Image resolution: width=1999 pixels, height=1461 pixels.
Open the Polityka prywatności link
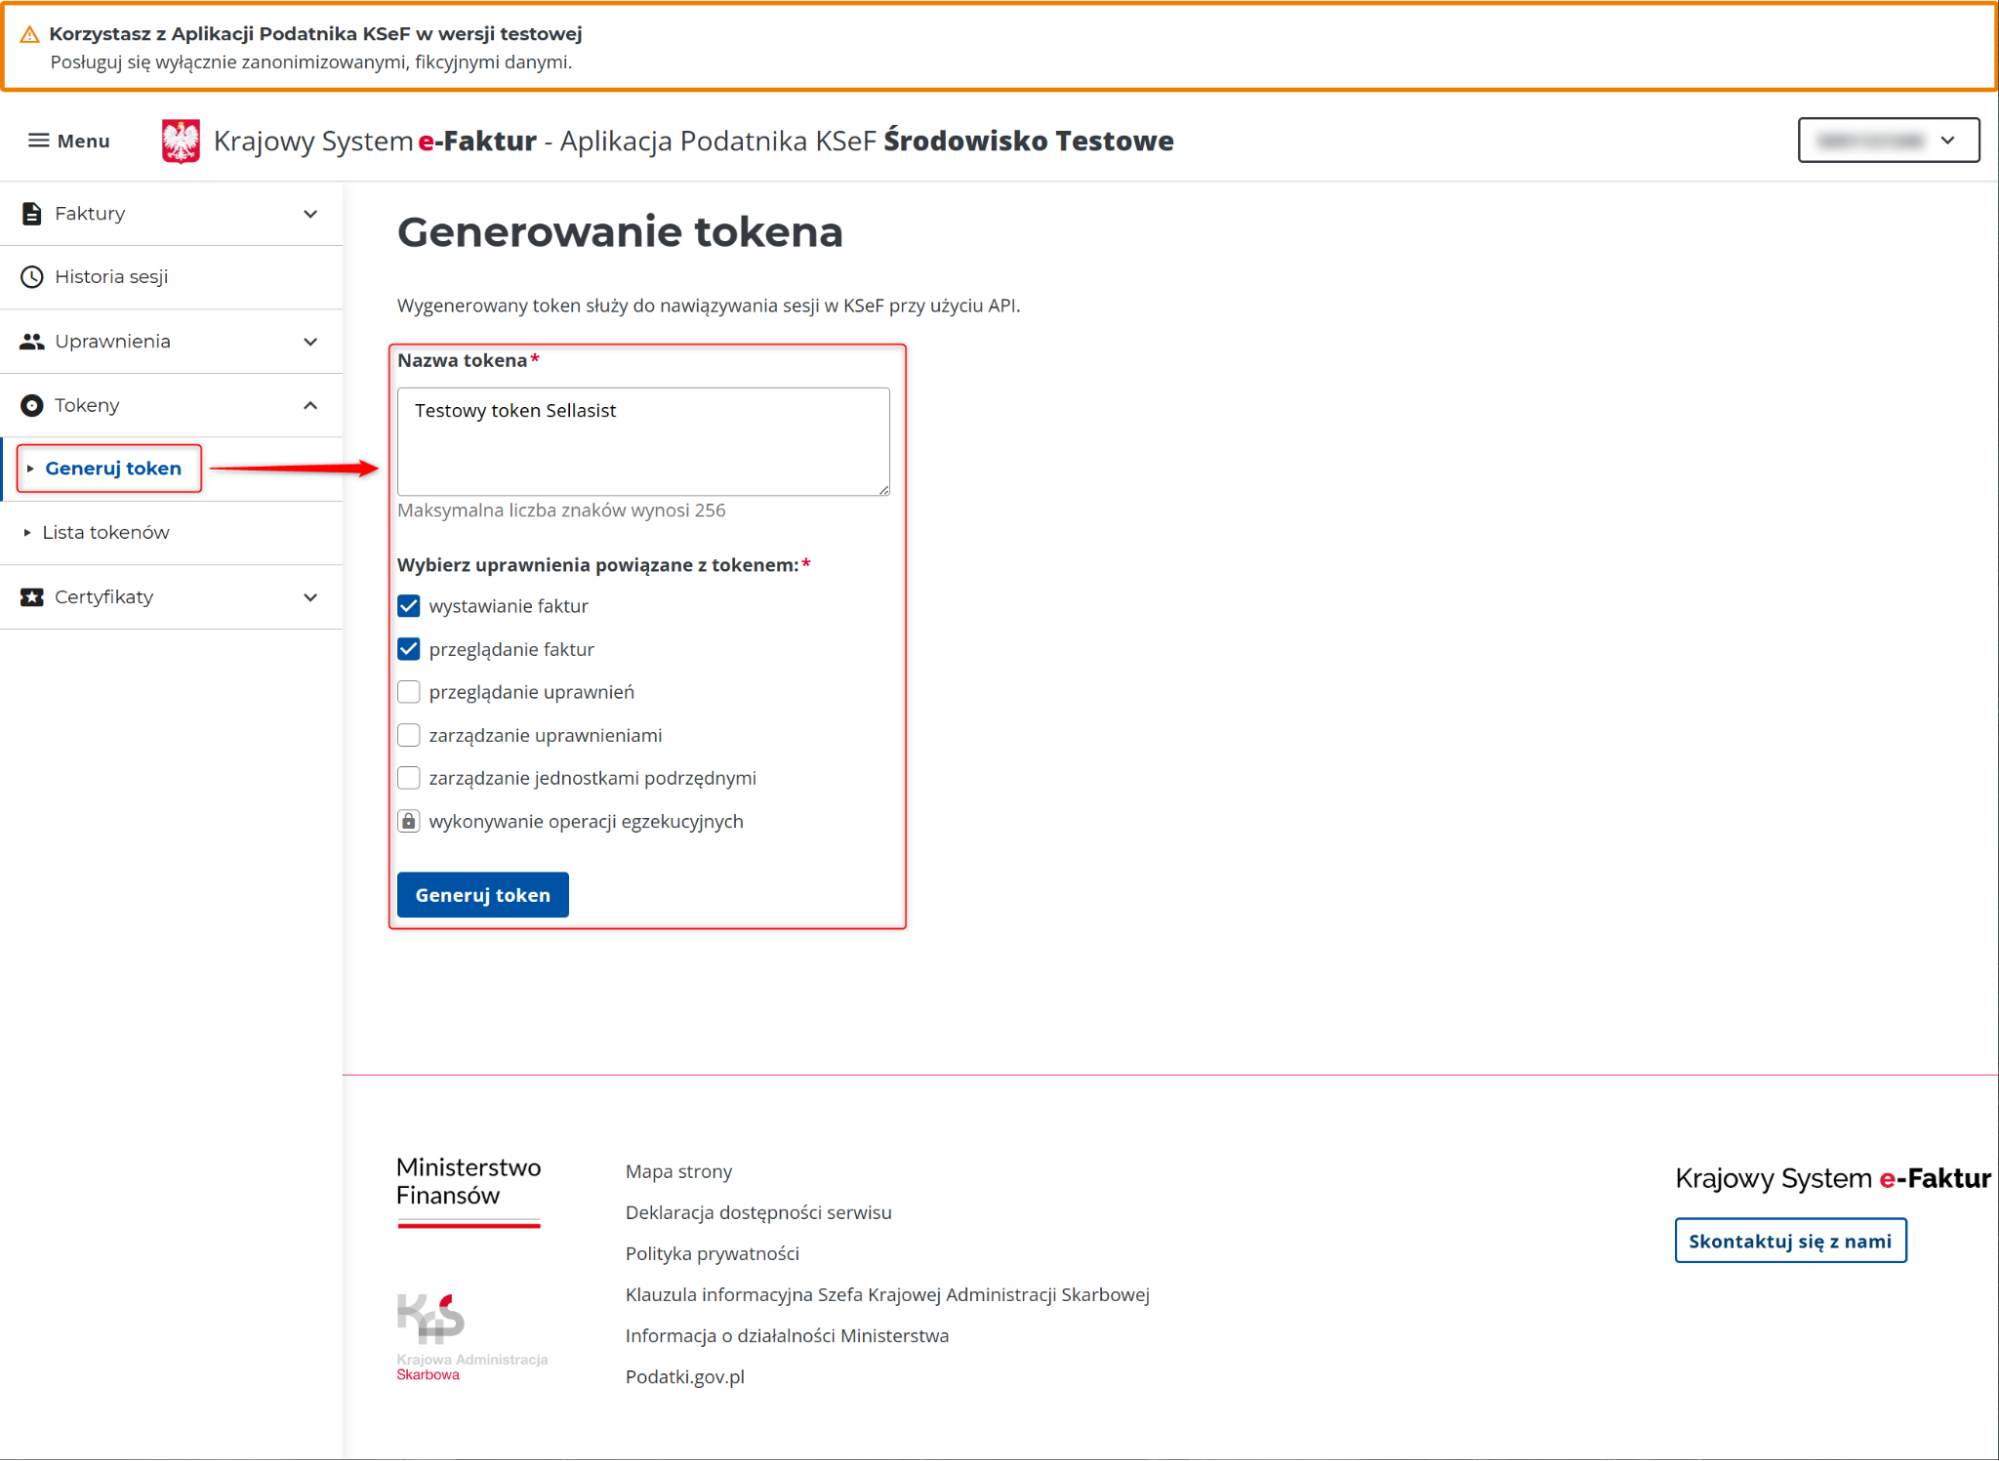coord(712,1253)
